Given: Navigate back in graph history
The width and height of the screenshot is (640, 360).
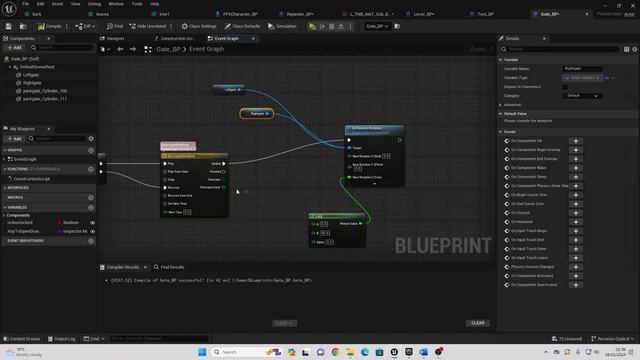Looking at the screenshot, I should [120, 49].
